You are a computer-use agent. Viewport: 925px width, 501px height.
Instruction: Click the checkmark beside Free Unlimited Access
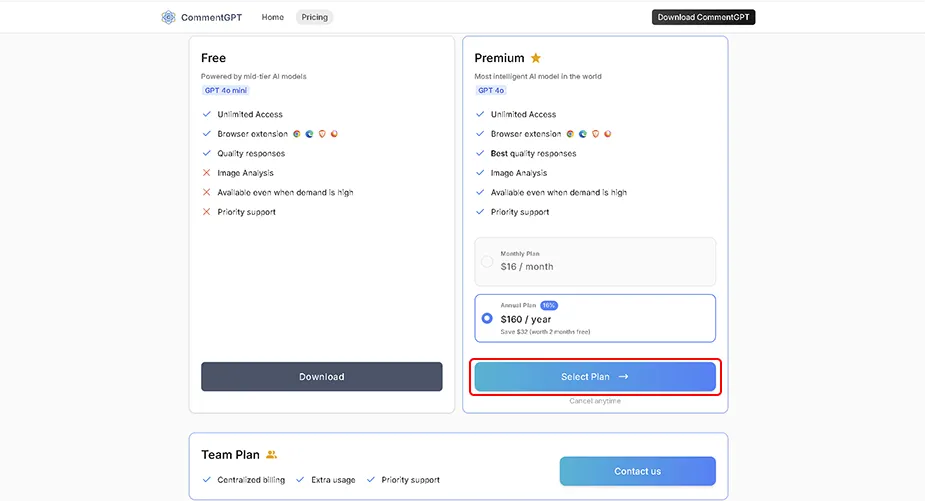206,114
